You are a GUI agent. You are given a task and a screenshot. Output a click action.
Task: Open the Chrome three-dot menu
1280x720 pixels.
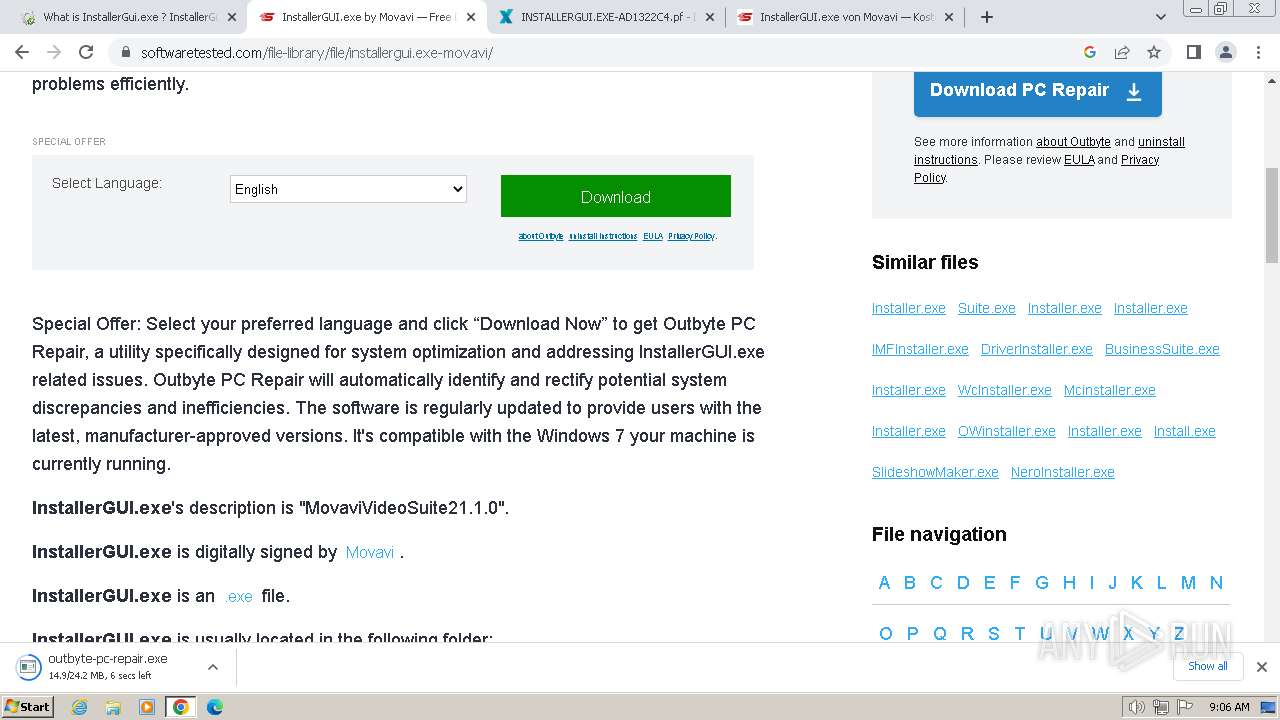tap(1258, 52)
